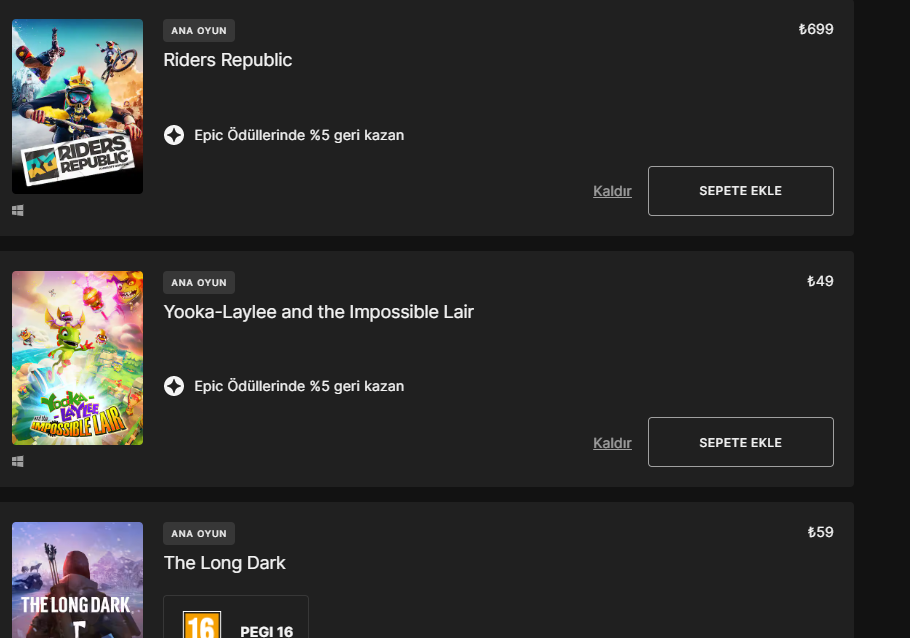Click the ANA OYUN badge on Yooka-Laylee

pos(198,282)
